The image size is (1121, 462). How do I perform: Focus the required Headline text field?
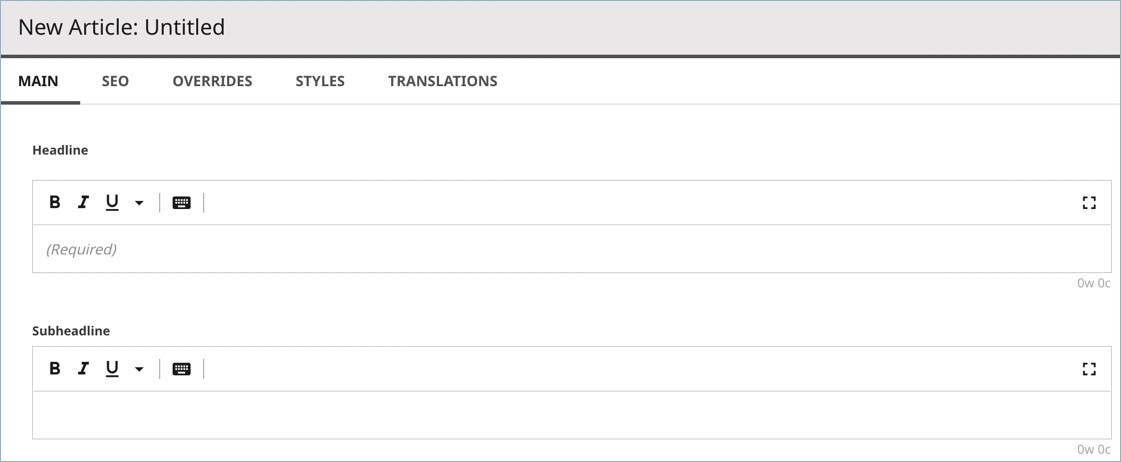coord(572,249)
